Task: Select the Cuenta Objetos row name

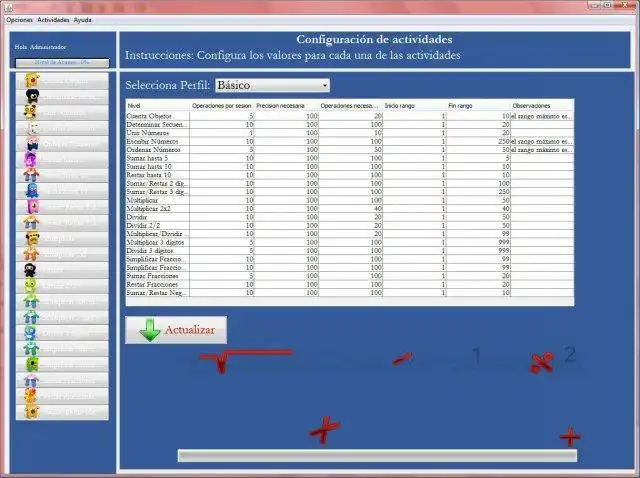Action: [158, 116]
